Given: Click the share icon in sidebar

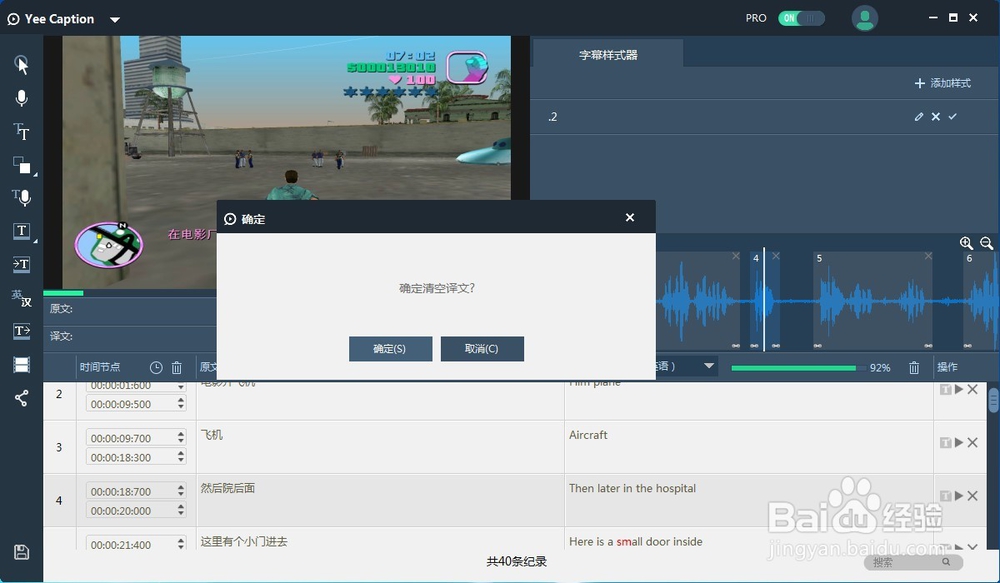Looking at the screenshot, I should [x=22, y=399].
